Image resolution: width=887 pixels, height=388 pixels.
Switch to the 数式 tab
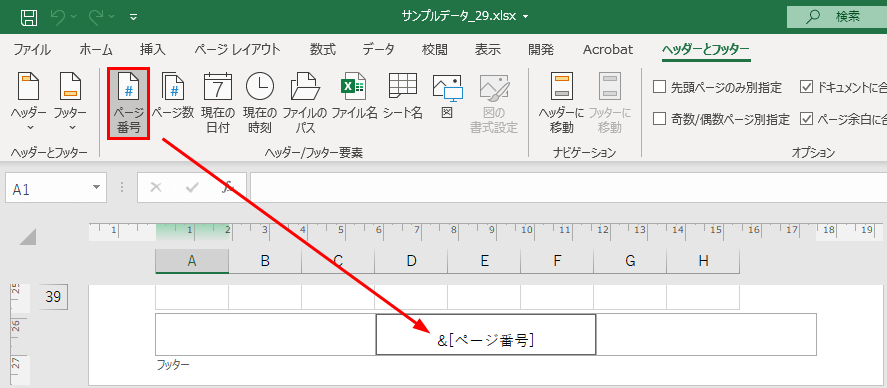(x=322, y=50)
